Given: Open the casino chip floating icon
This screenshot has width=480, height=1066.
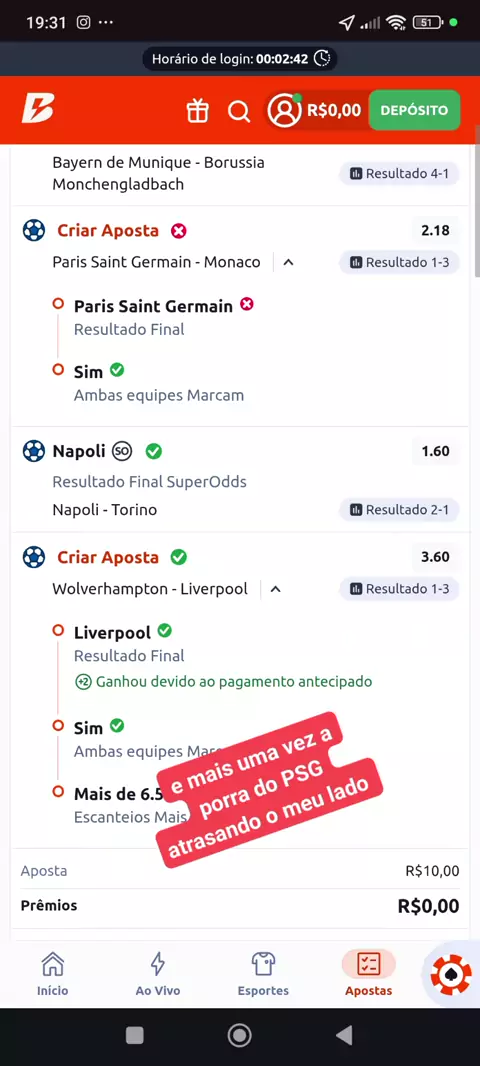Looking at the screenshot, I should tap(451, 975).
